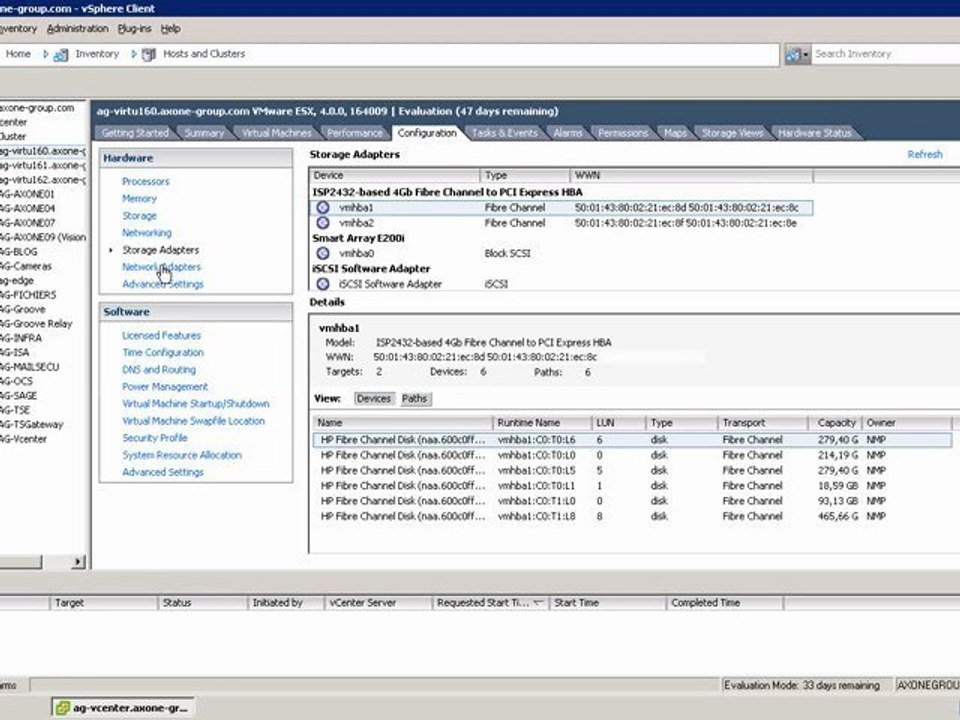Sort devices by the LUN column header

[618, 422]
